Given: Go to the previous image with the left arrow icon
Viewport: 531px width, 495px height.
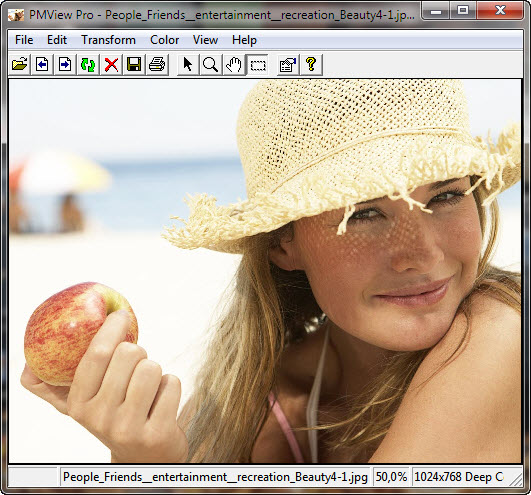Looking at the screenshot, I should 42,64.
